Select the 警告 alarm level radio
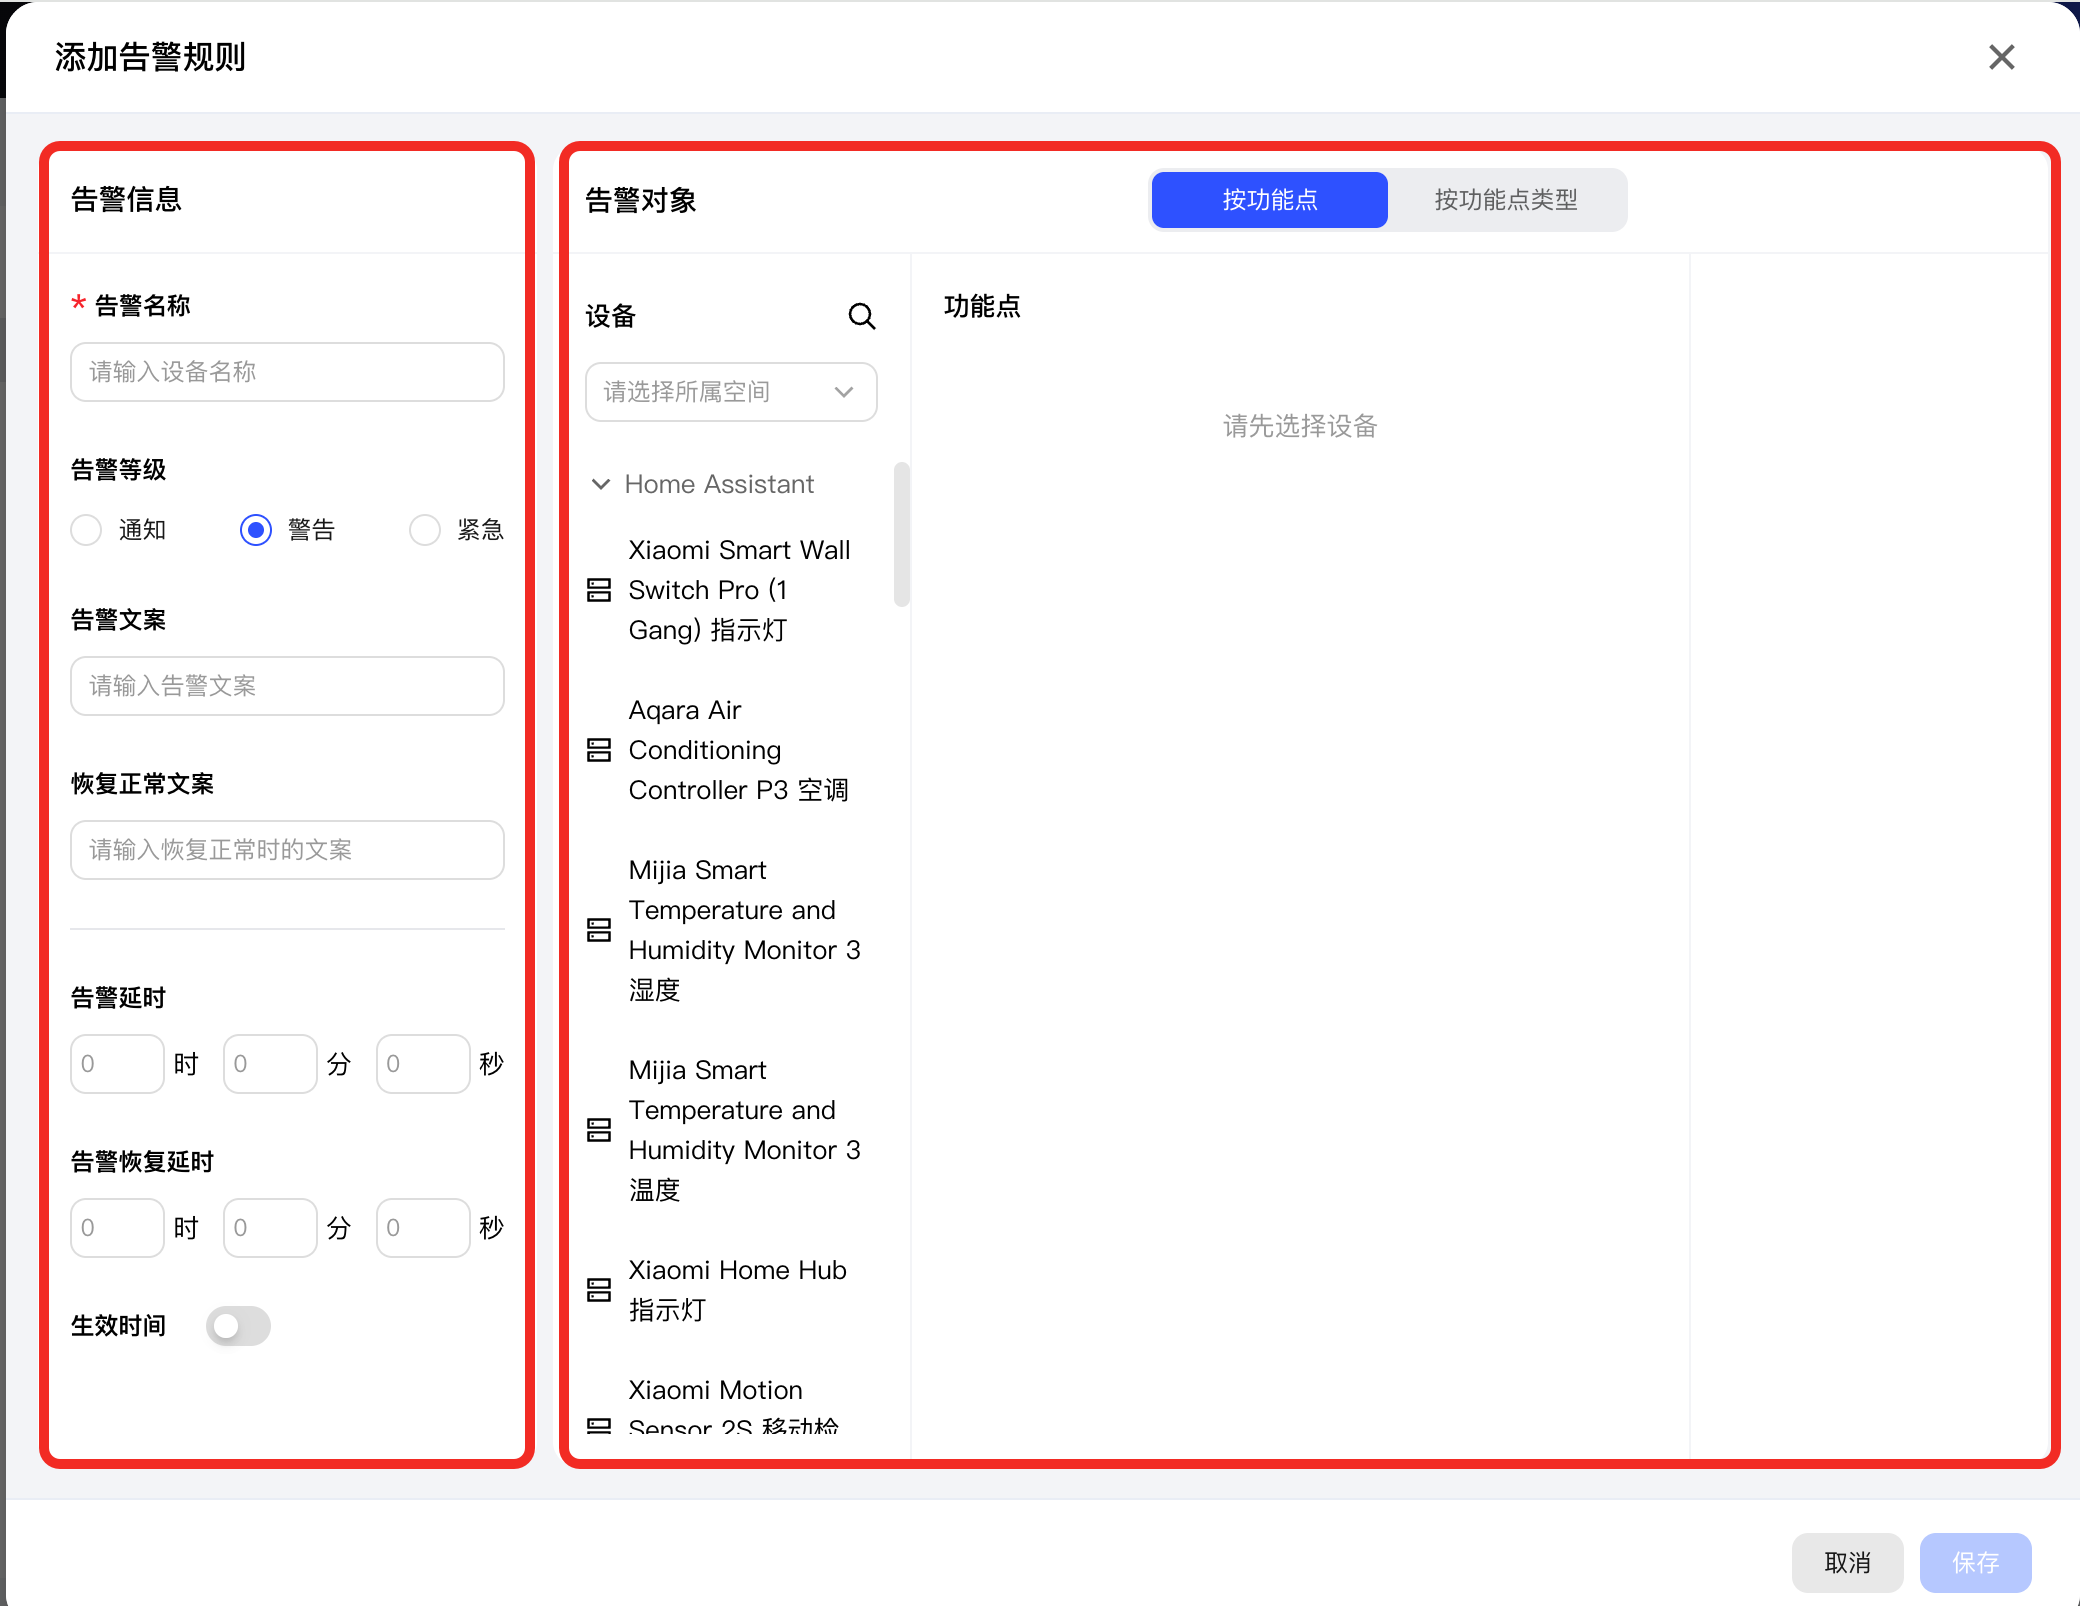2080x1606 pixels. [256, 530]
